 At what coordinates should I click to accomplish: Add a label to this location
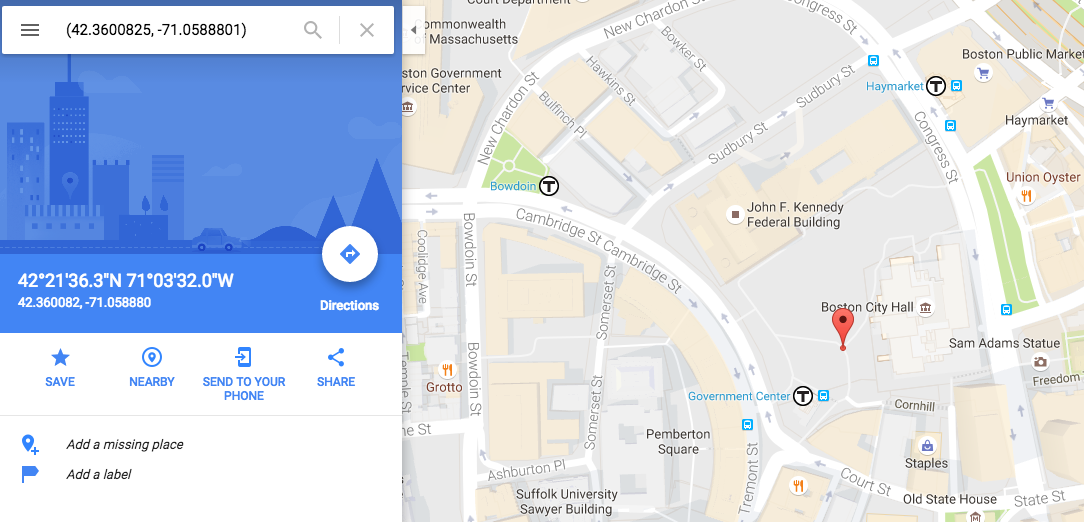click(98, 474)
